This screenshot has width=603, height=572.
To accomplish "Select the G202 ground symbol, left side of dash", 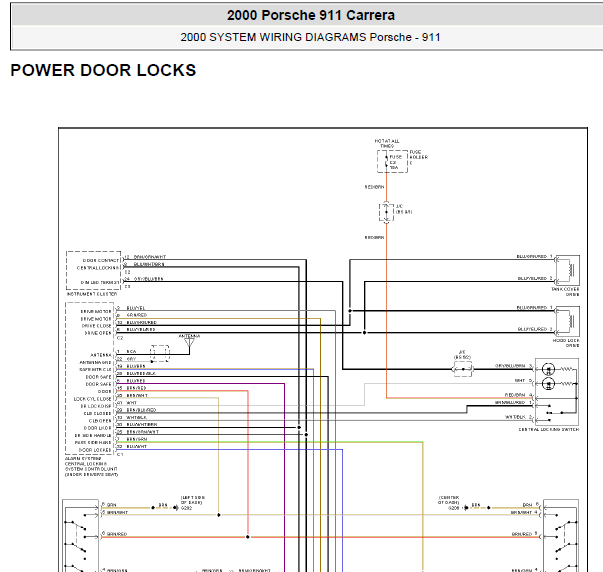I will click(x=176, y=508).
